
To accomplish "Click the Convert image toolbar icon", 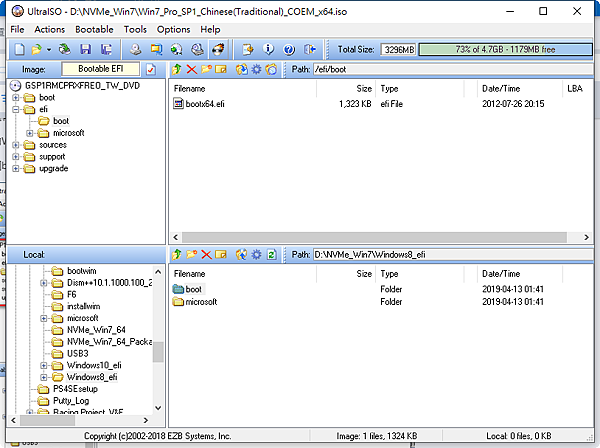I will 176,49.
